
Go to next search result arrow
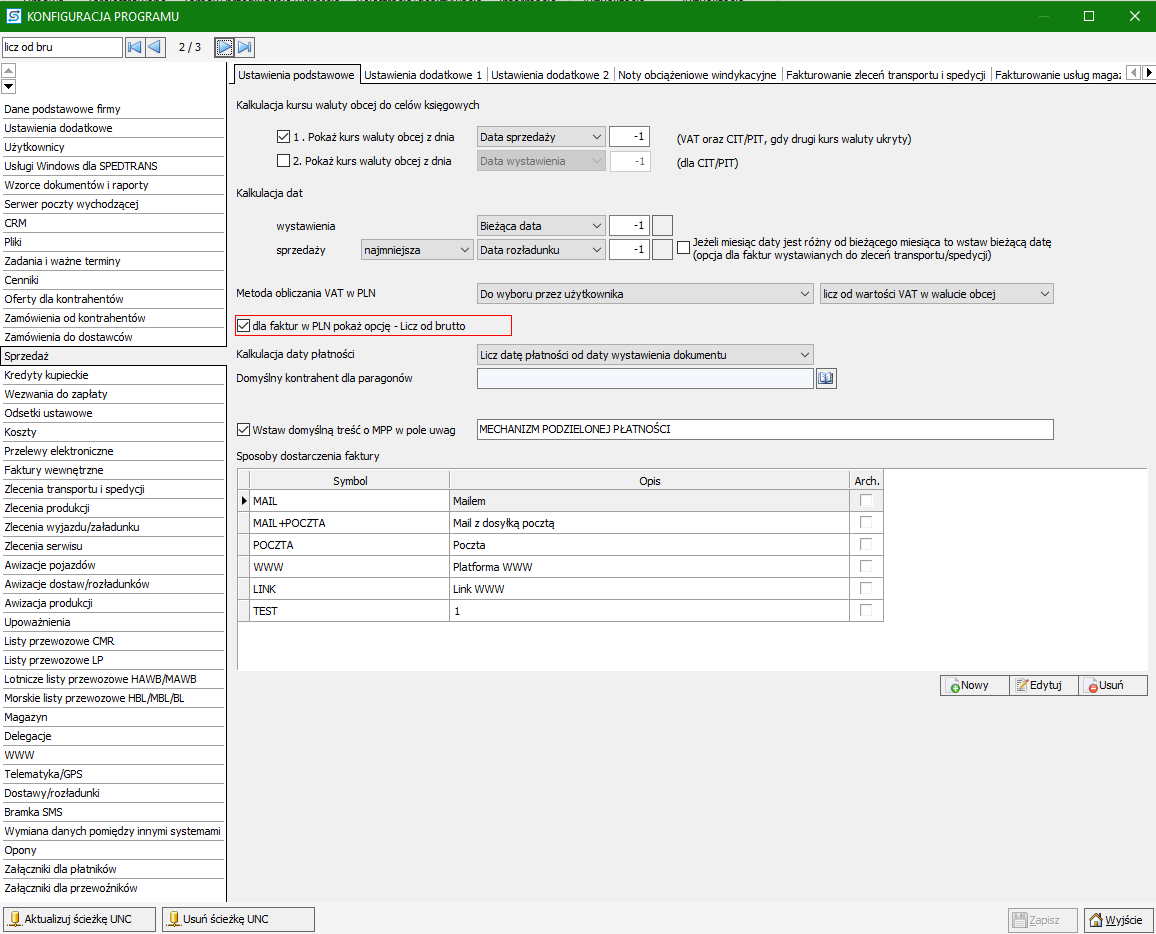coord(225,47)
